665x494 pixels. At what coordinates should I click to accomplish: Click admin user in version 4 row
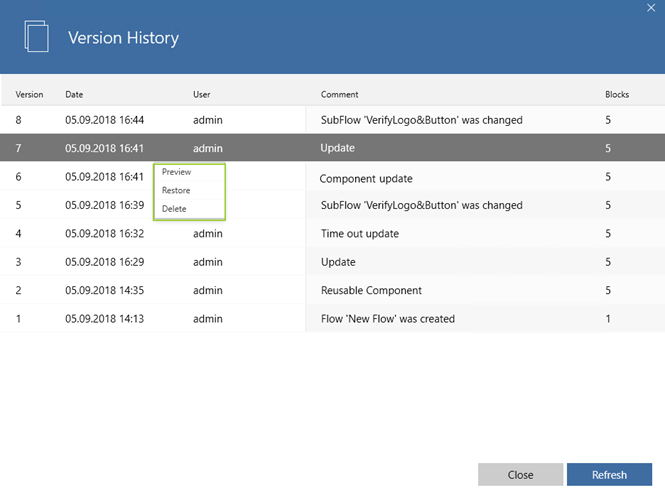[208, 234]
